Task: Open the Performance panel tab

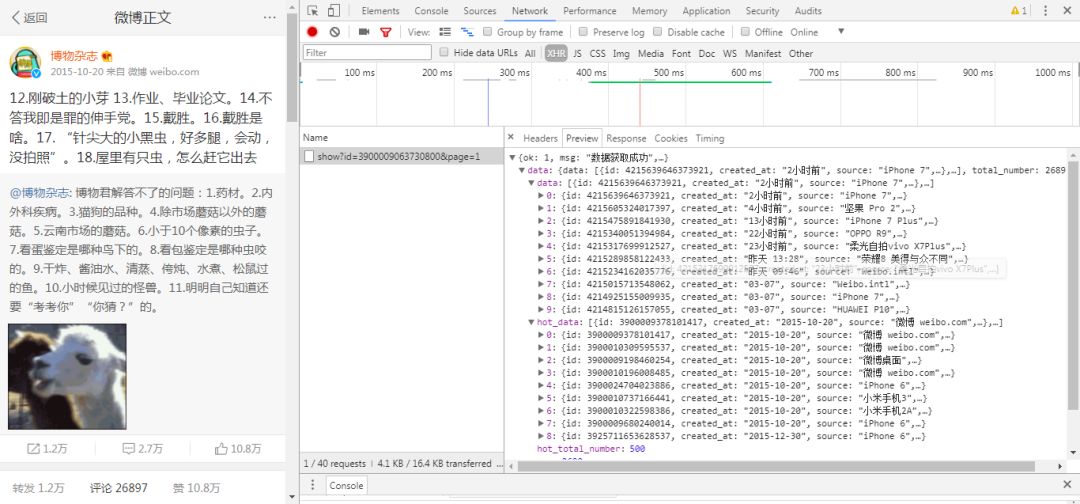Action: 588,10
